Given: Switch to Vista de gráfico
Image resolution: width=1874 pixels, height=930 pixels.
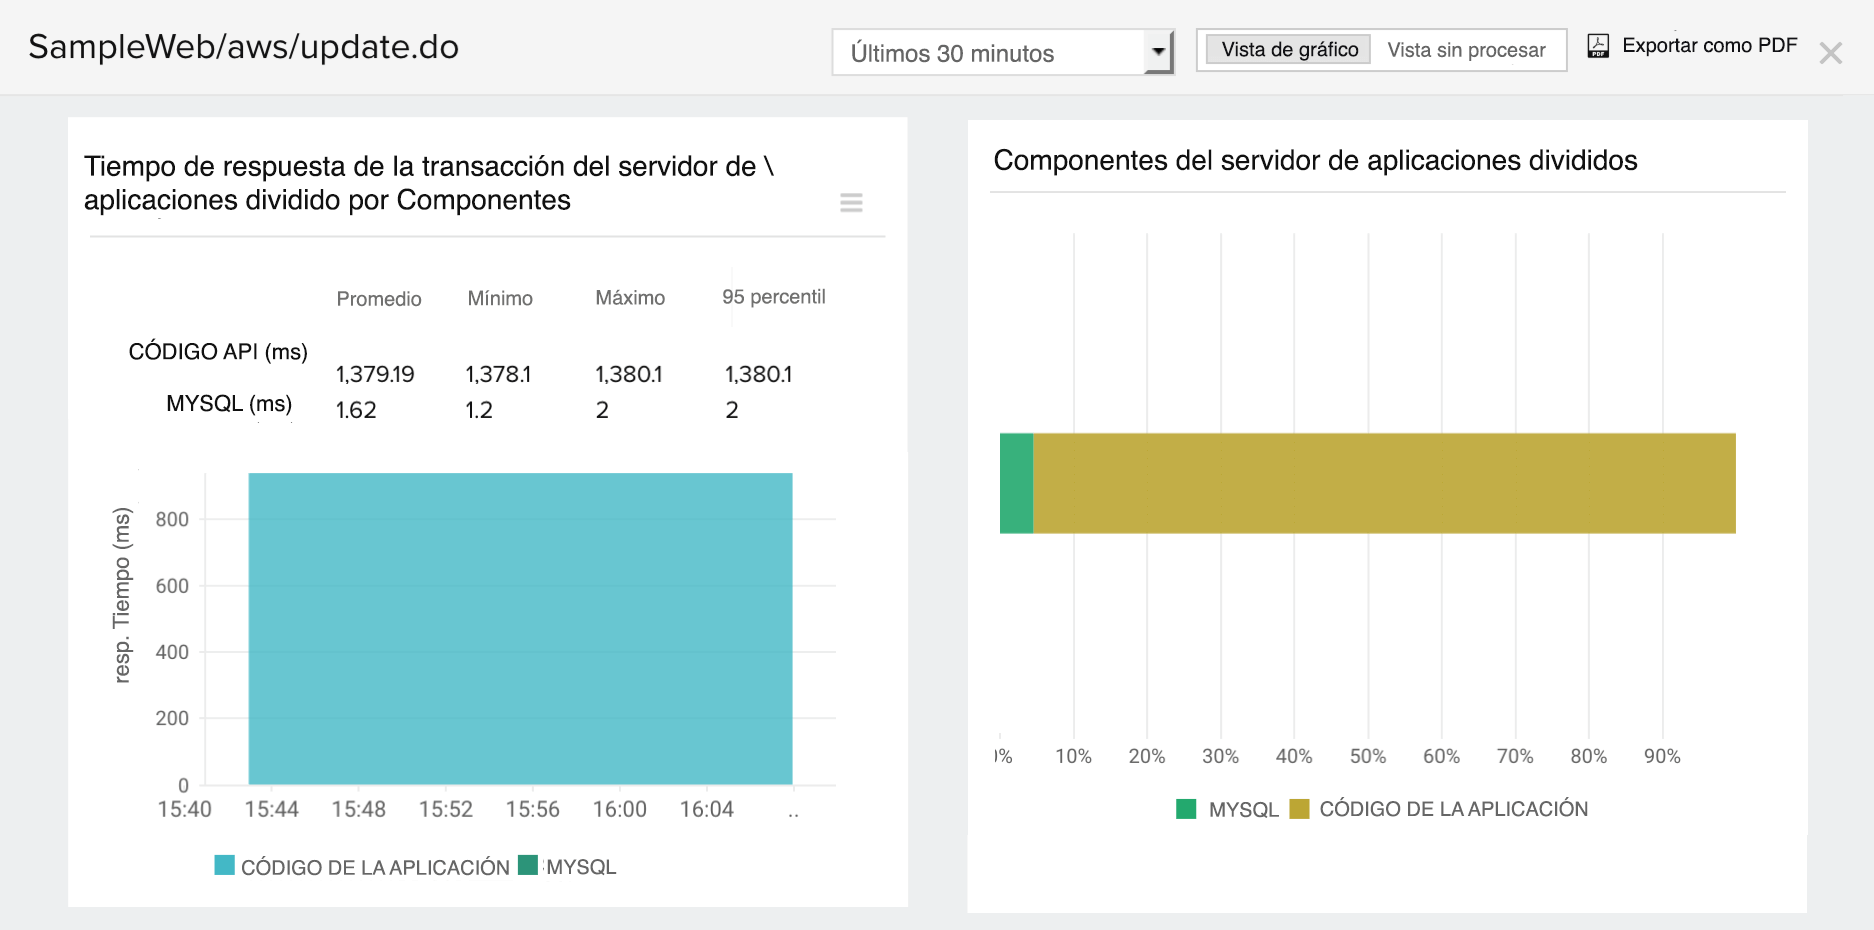Looking at the screenshot, I should [x=1289, y=50].
